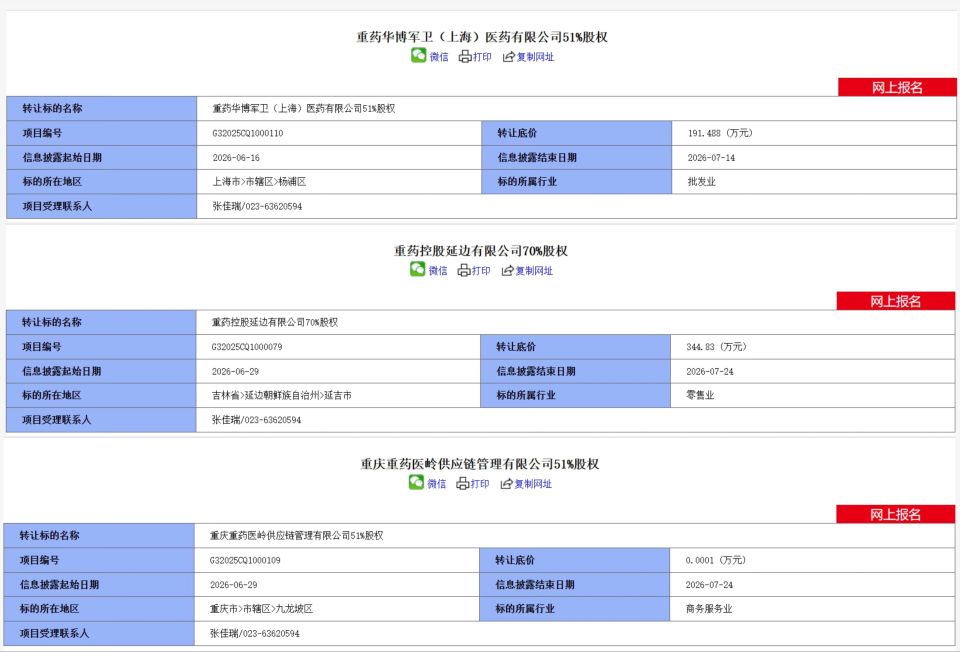This screenshot has width=960, height=652.
Task: Click 网上报名 button for 重庆重药医岭 listing
Action: pos(896,514)
